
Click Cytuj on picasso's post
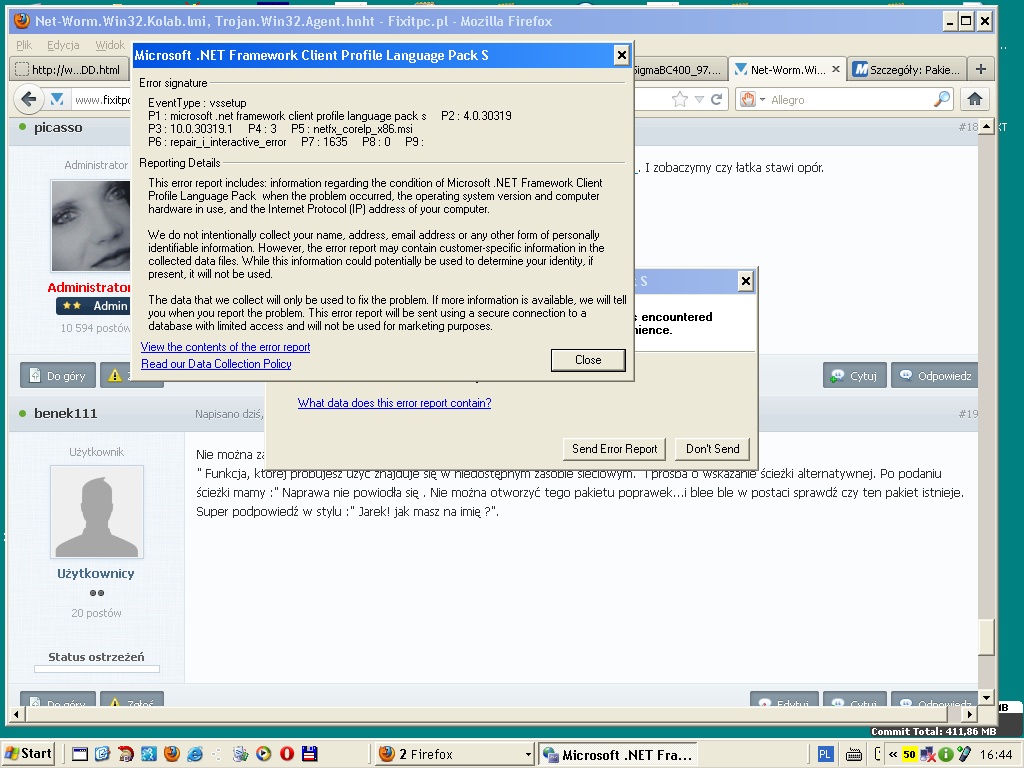(855, 376)
